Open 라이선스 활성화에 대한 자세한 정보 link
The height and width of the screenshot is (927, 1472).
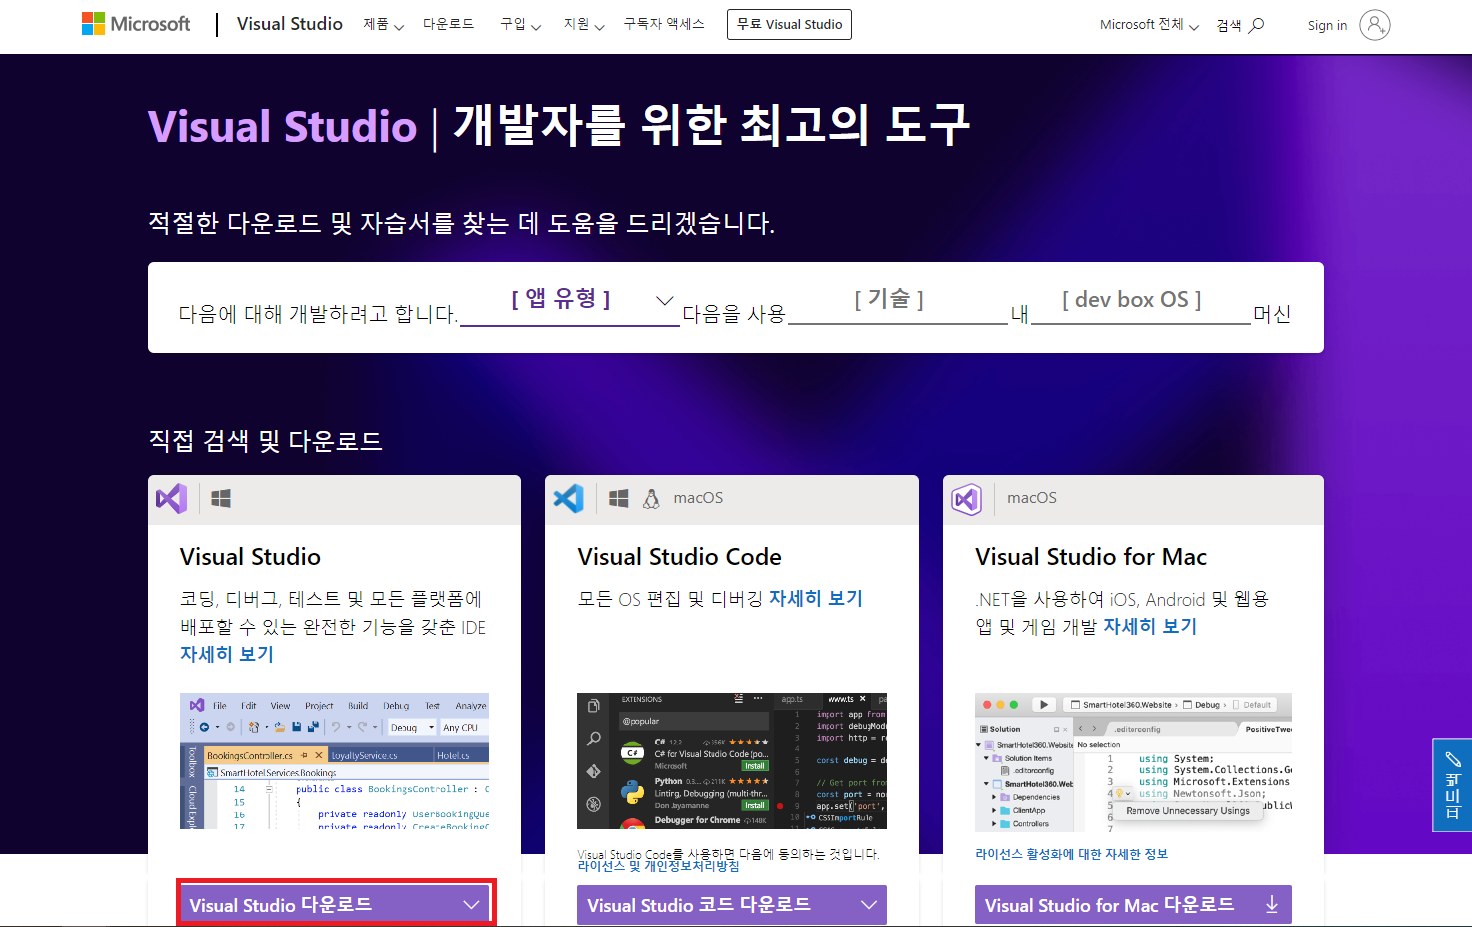pos(1071,854)
